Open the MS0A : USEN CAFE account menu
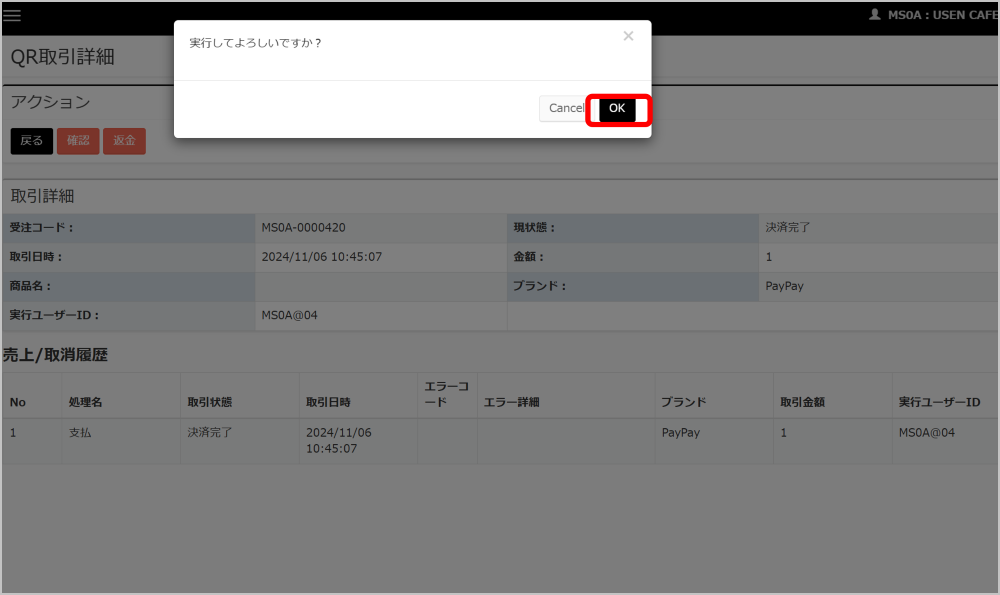This screenshot has width=1000, height=595. [940, 15]
